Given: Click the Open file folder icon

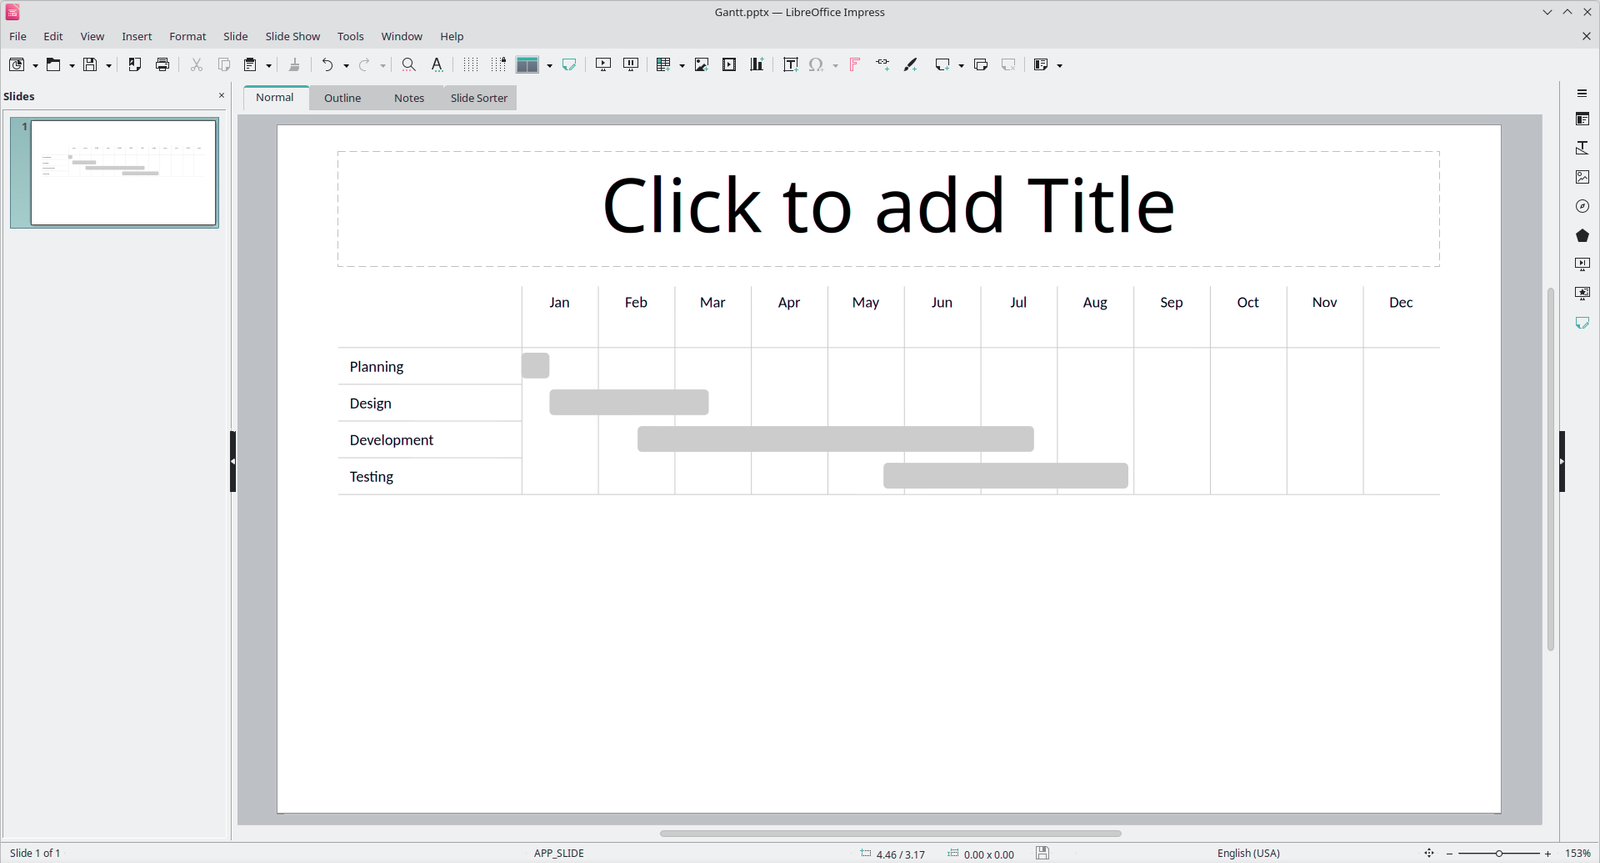Looking at the screenshot, I should click(x=53, y=65).
